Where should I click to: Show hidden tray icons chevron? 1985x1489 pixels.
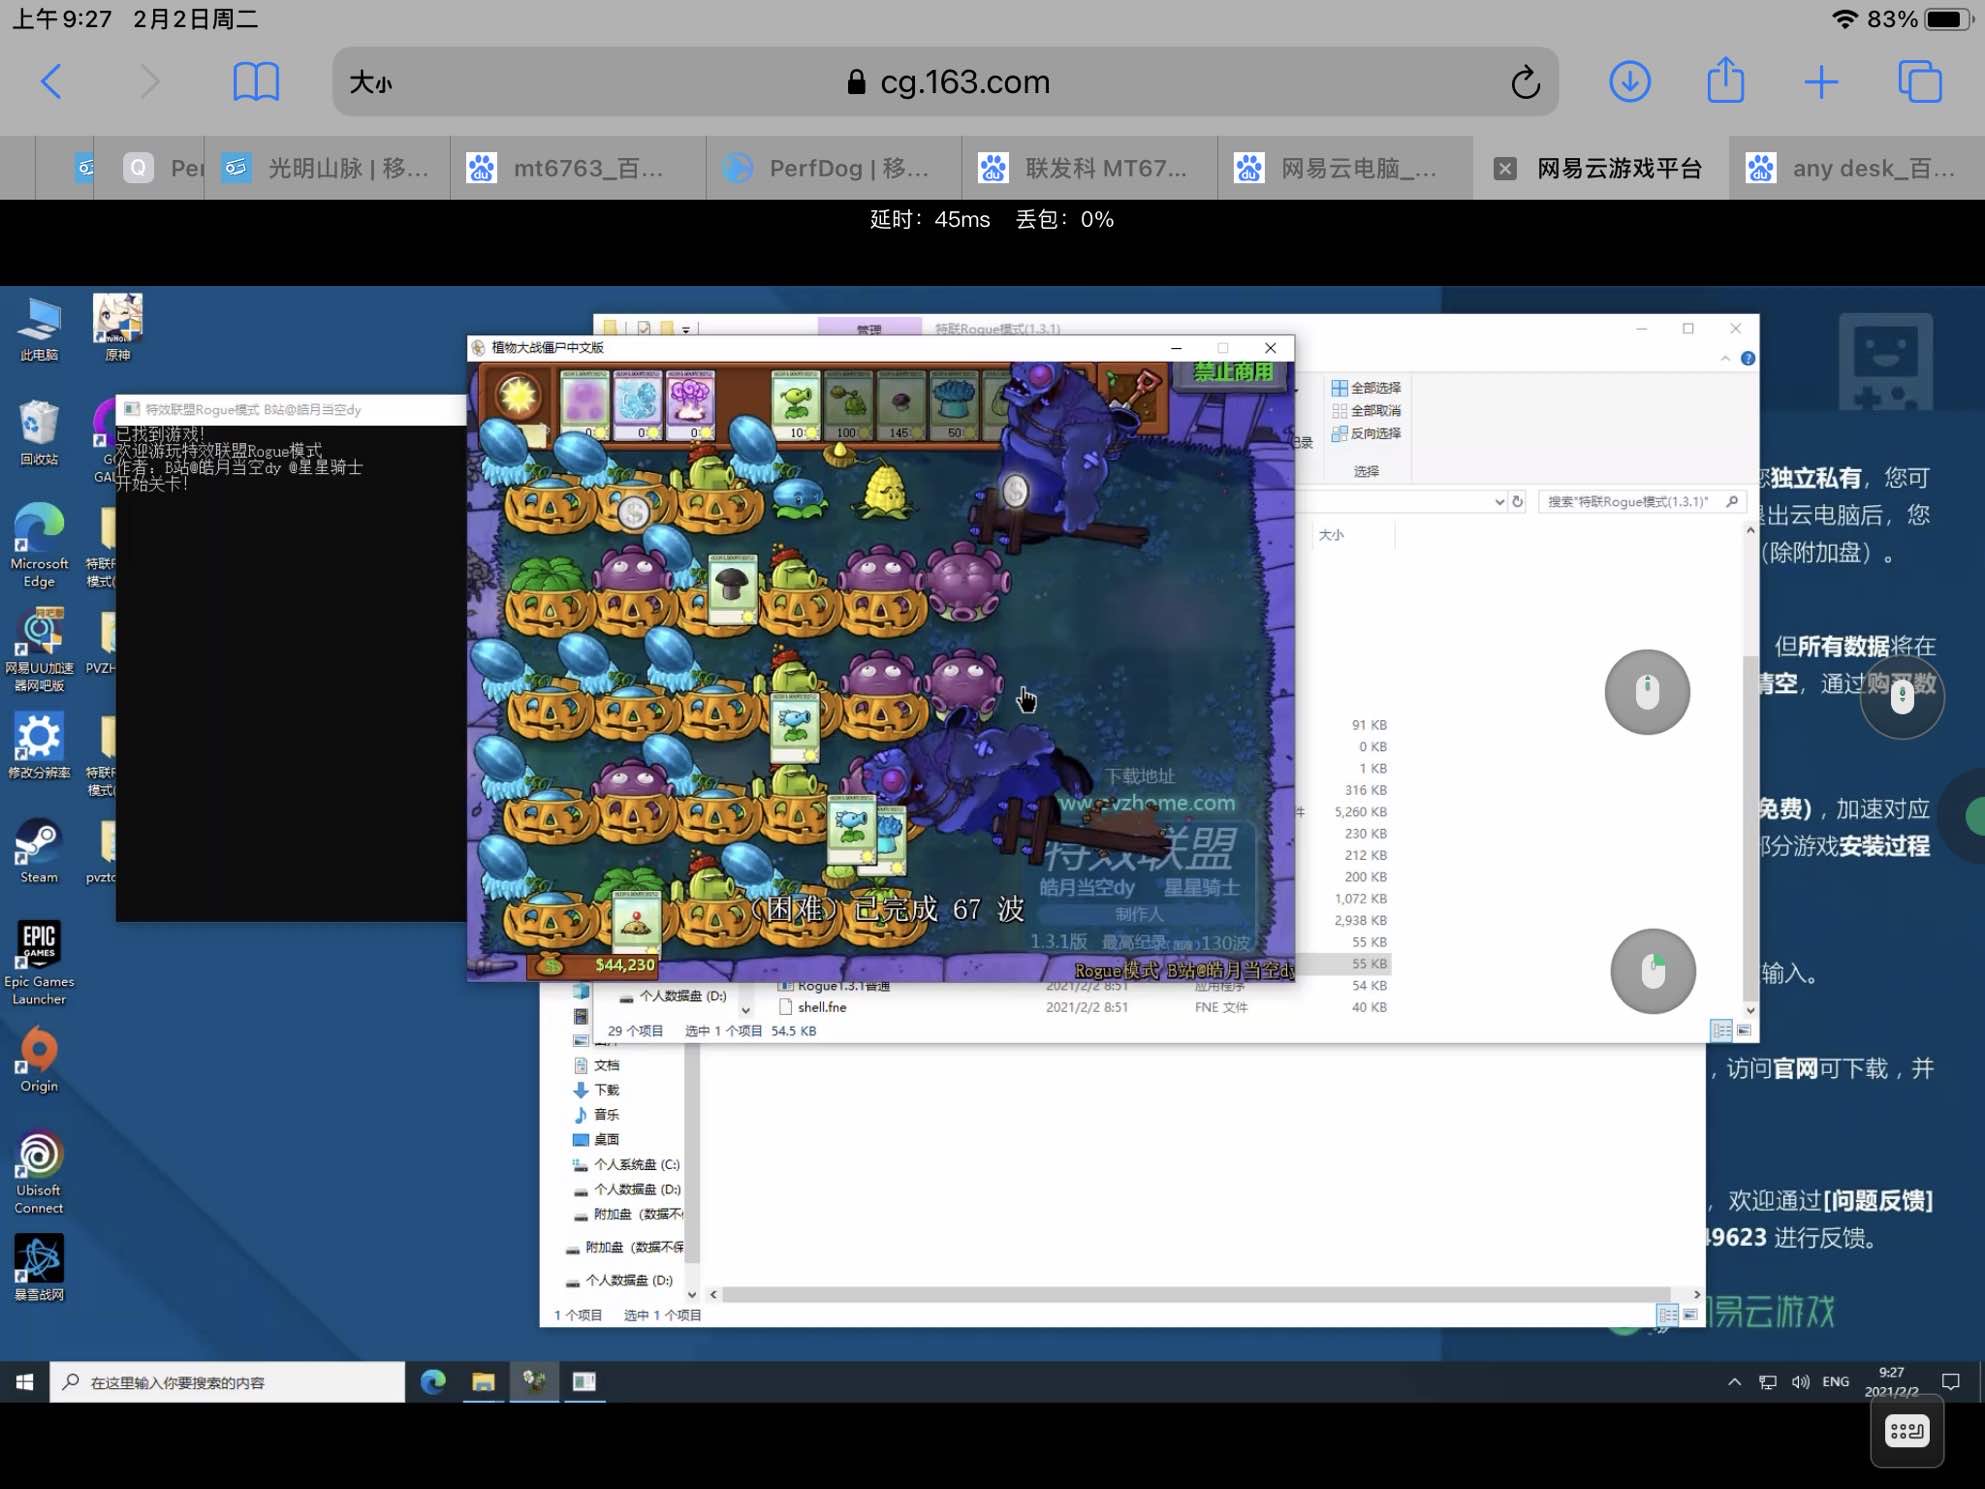1734,1382
